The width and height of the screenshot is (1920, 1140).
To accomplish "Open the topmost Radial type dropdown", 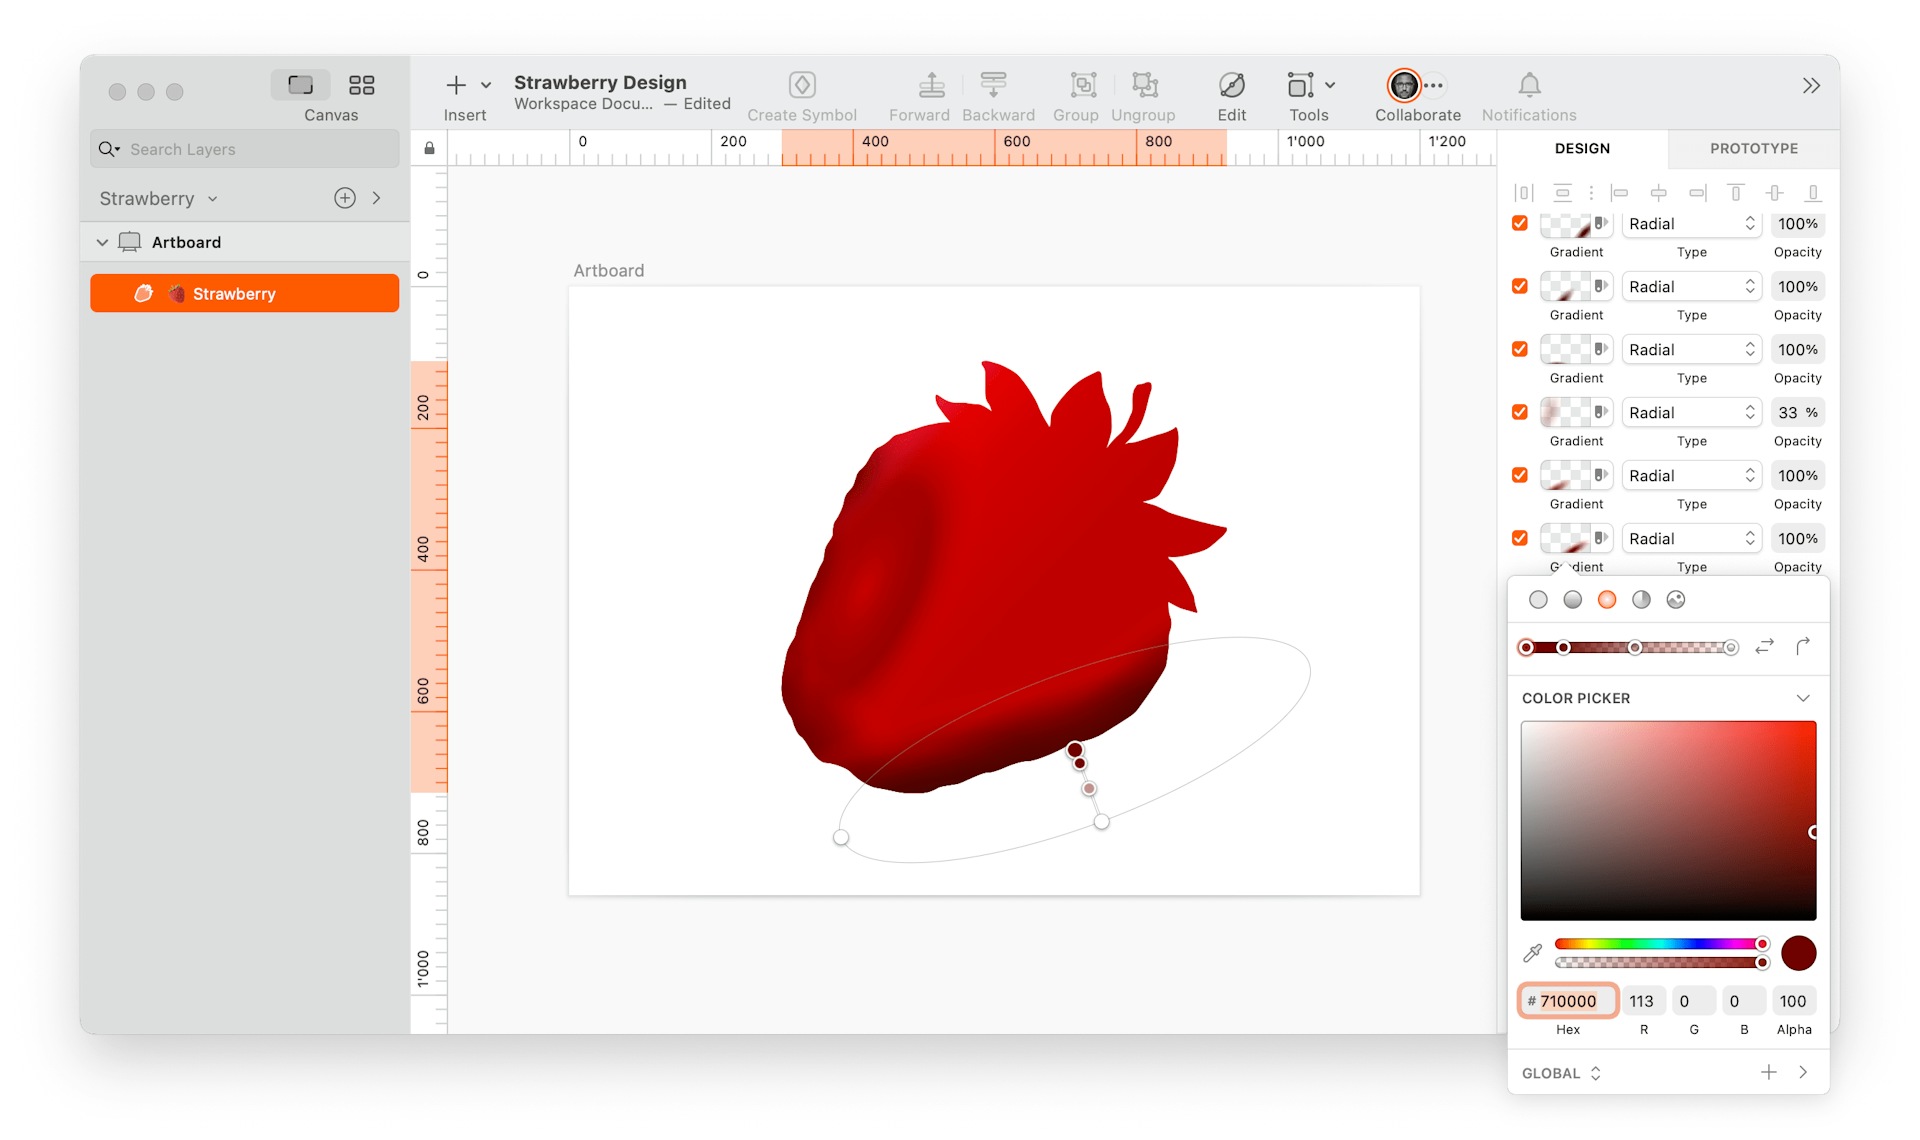I will click(1691, 223).
